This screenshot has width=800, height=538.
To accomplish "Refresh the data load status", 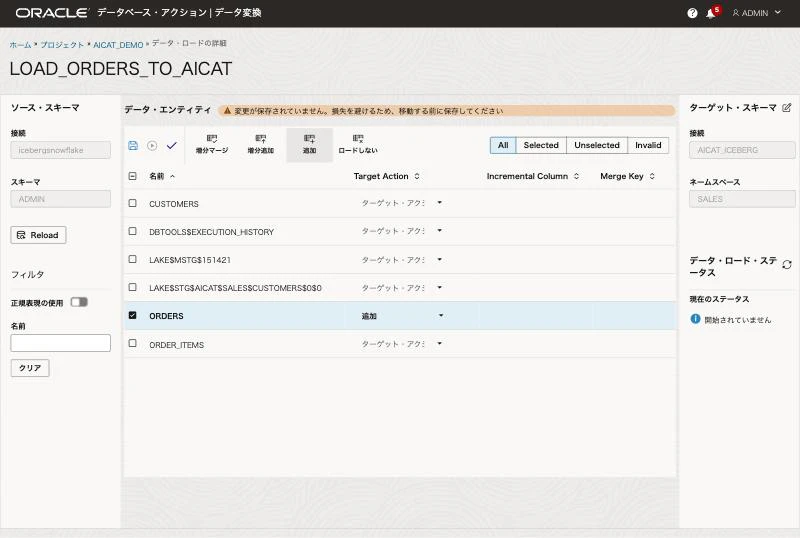I will [x=787, y=264].
